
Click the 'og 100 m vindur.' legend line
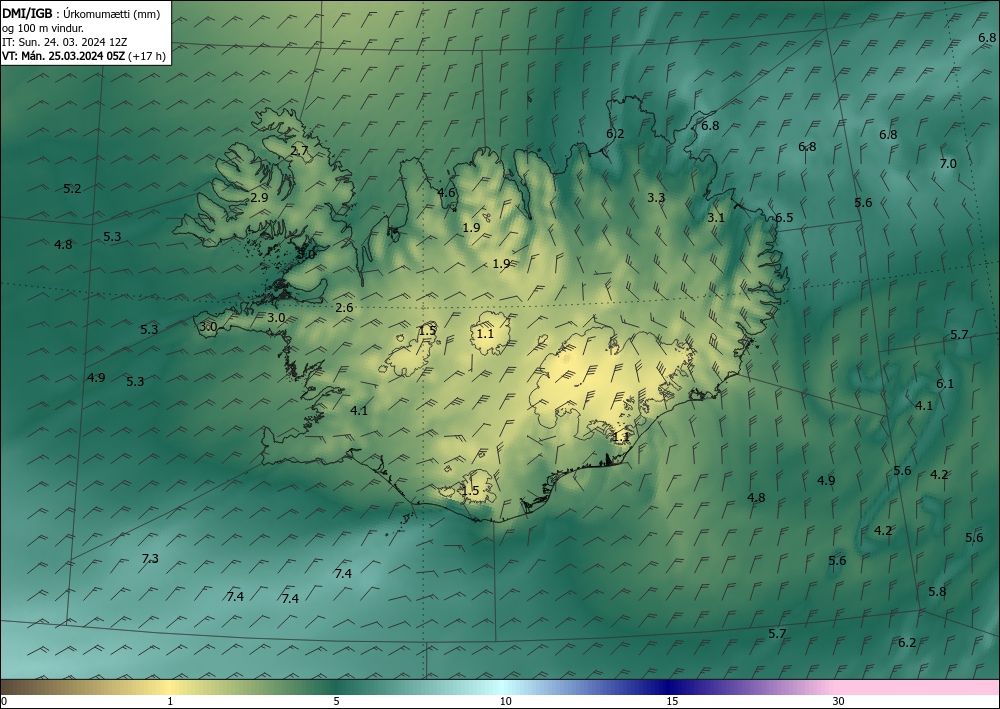tap(43, 27)
